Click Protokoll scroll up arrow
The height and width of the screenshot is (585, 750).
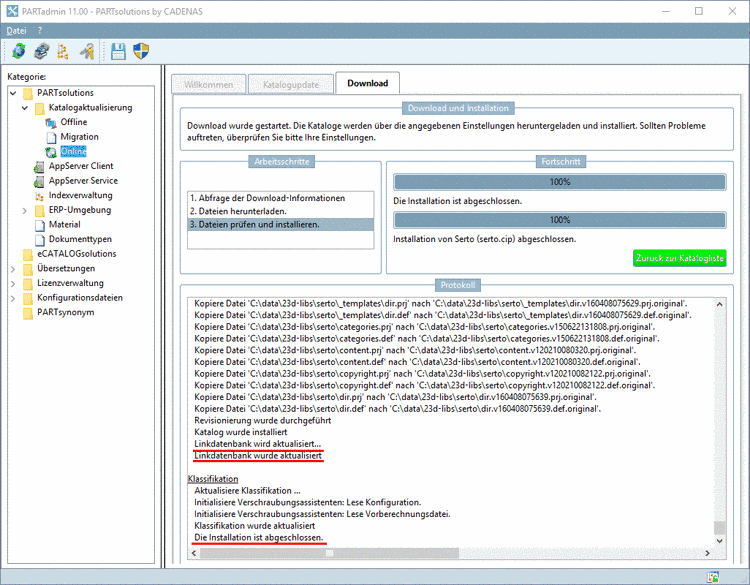click(719, 304)
